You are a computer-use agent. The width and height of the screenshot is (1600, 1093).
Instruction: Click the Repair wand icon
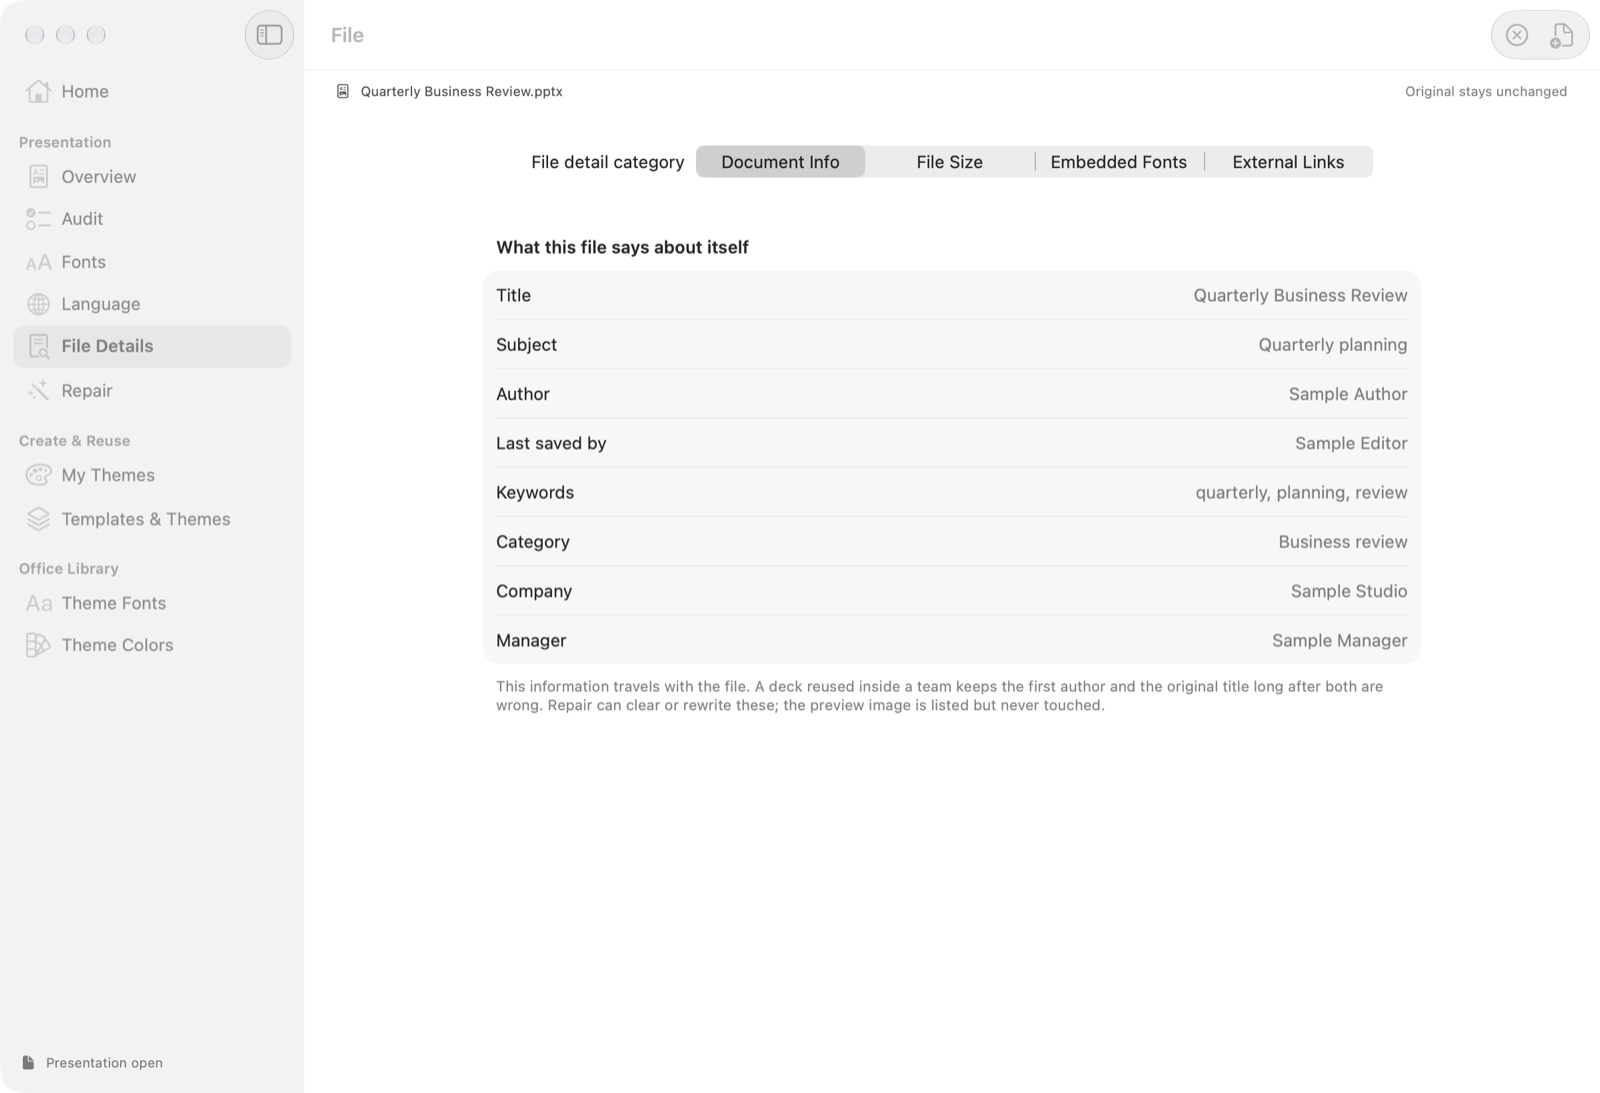tap(38, 391)
